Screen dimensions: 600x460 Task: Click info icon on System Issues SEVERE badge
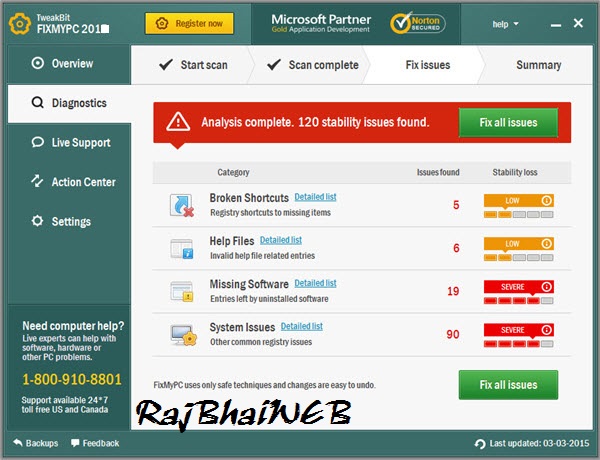point(546,330)
